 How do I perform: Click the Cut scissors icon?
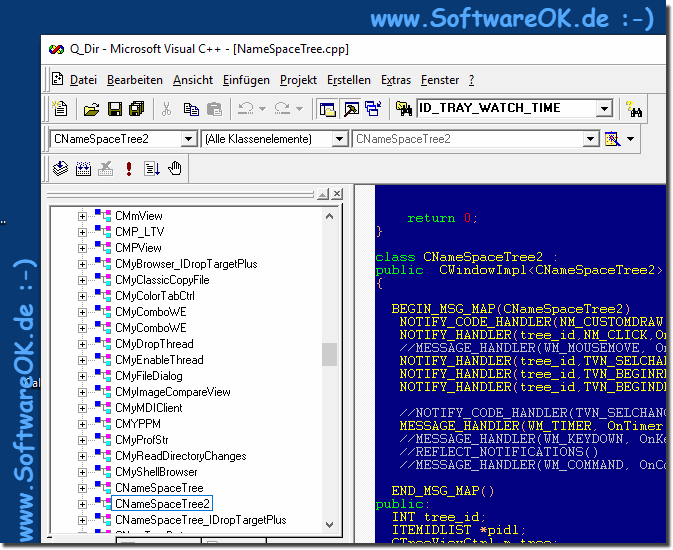[167, 109]
